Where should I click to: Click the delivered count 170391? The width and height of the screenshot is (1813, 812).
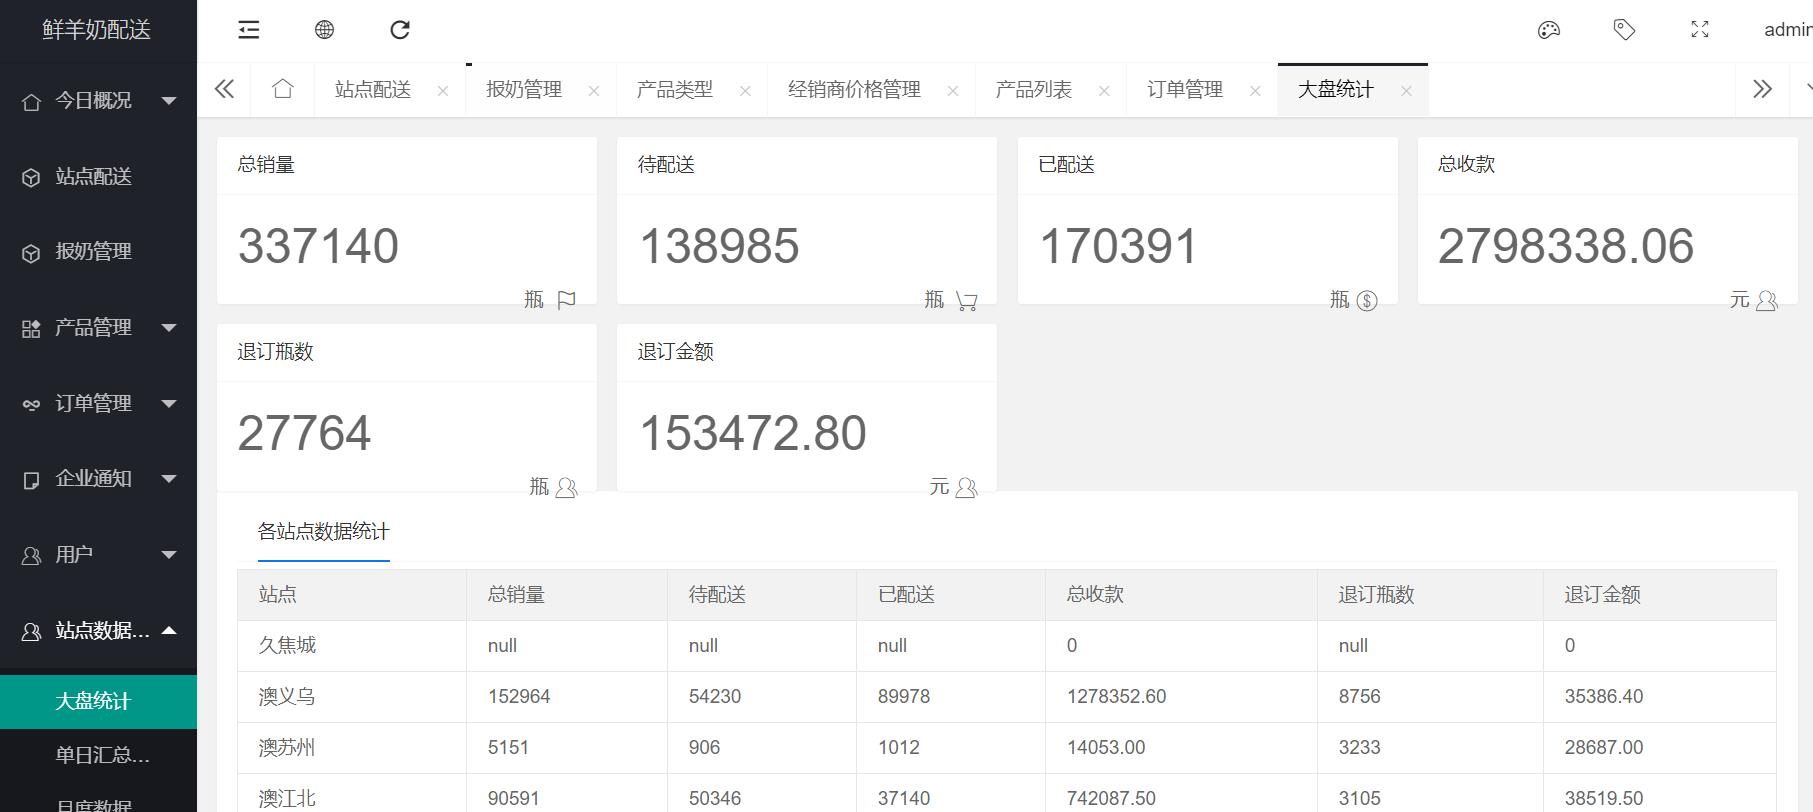click(1118, 246)
